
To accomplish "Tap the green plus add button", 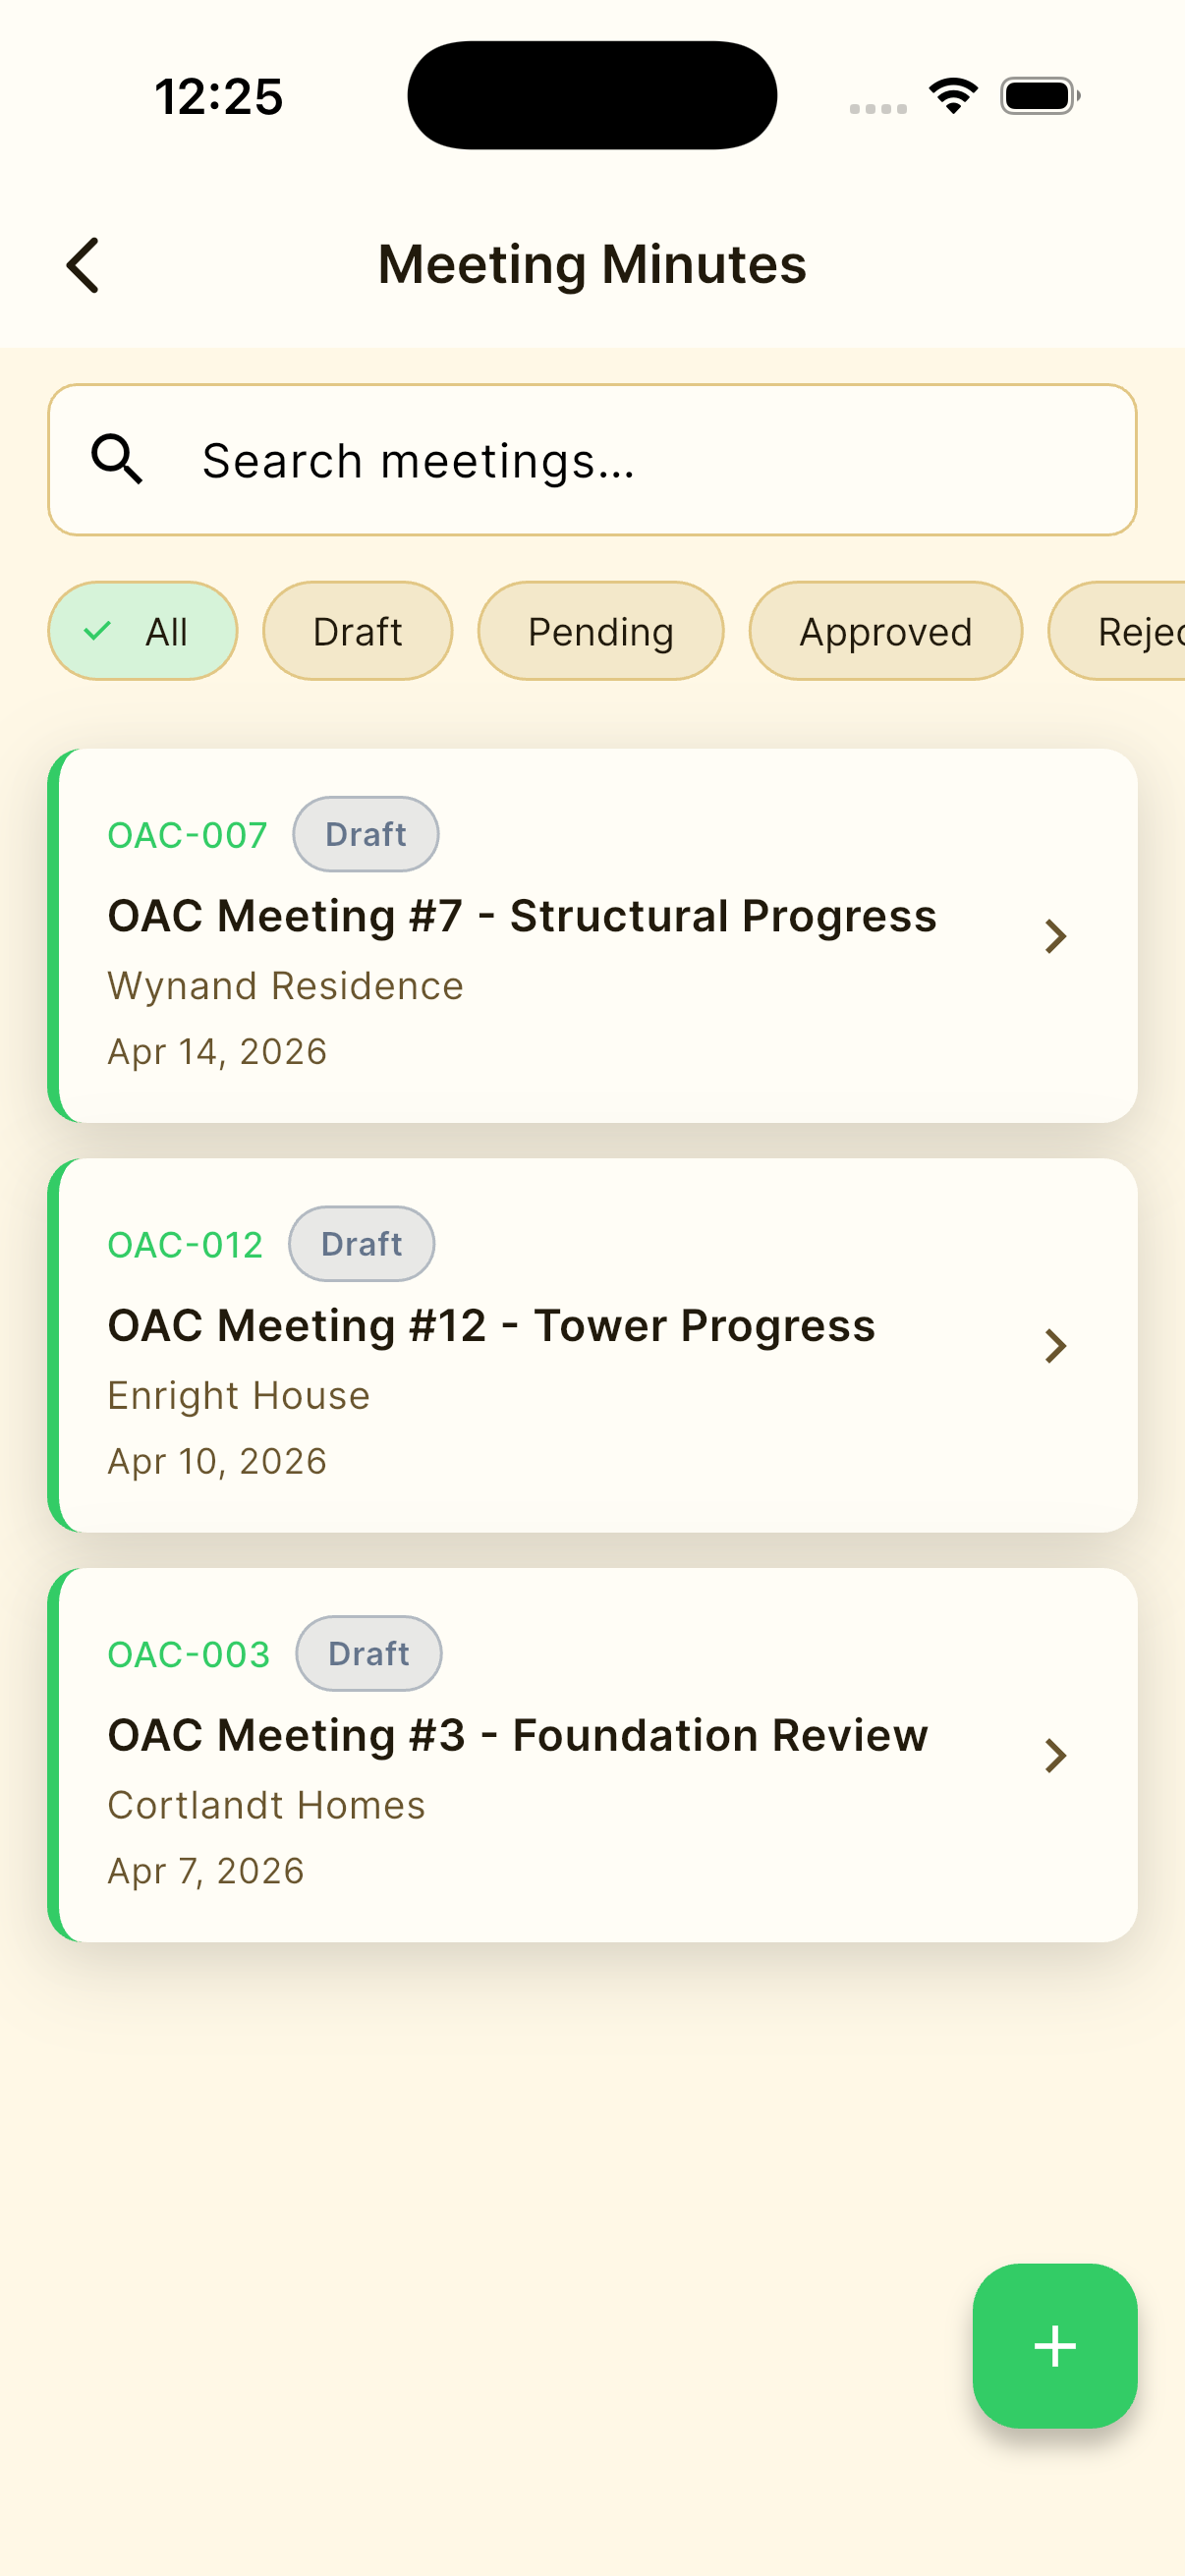I will coord(1054,2345).
